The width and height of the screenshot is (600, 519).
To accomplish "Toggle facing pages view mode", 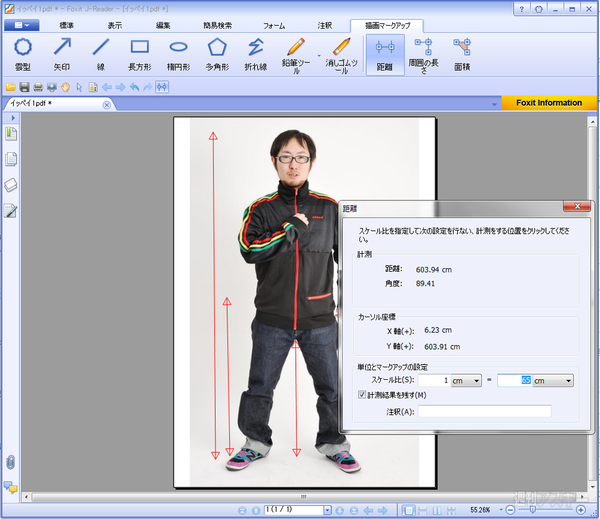I will tap(437, 510).
